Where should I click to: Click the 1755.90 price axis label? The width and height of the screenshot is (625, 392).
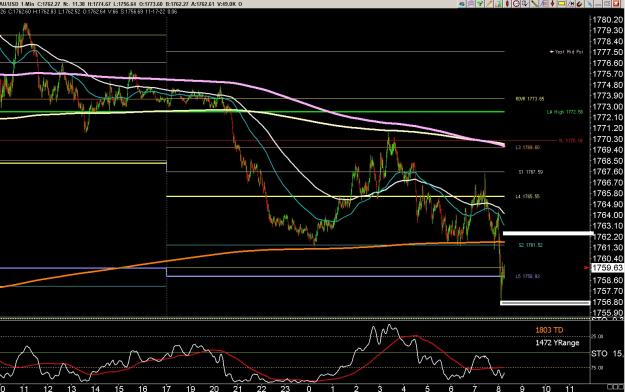pyautogui.click(x=607, y=313)
